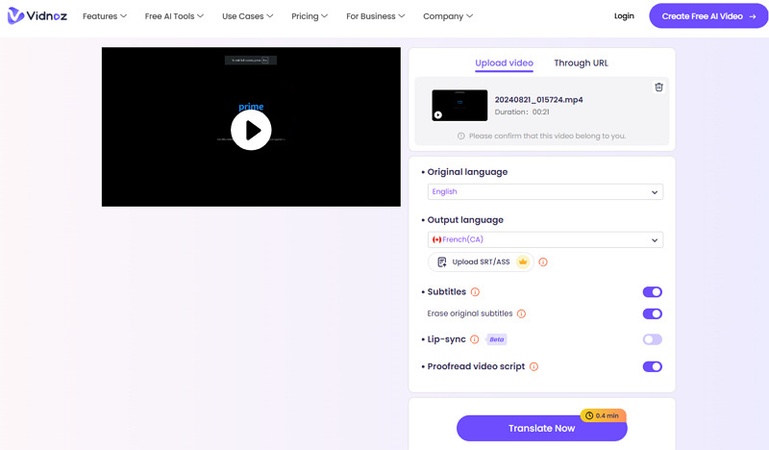Switch to the Through URL tab
This screenshot has width=769, height=450.
581,63
